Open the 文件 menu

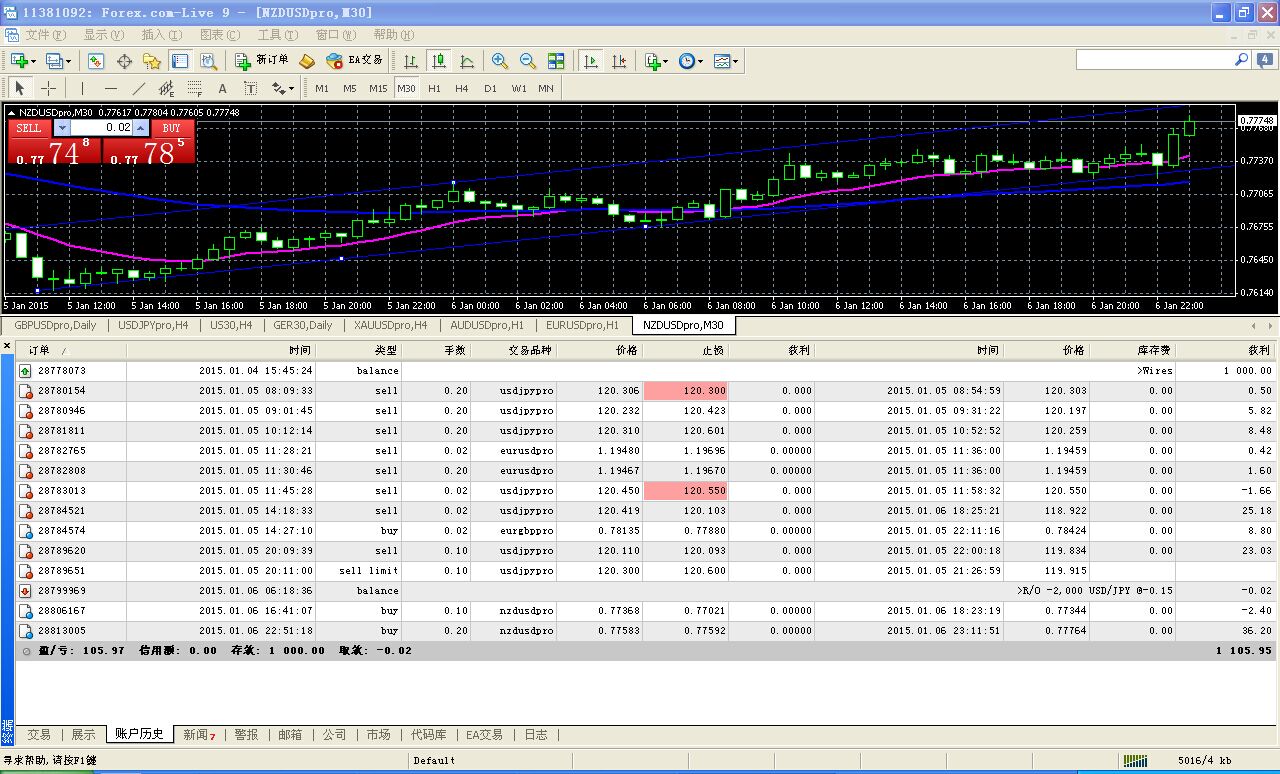pos(44,35)
